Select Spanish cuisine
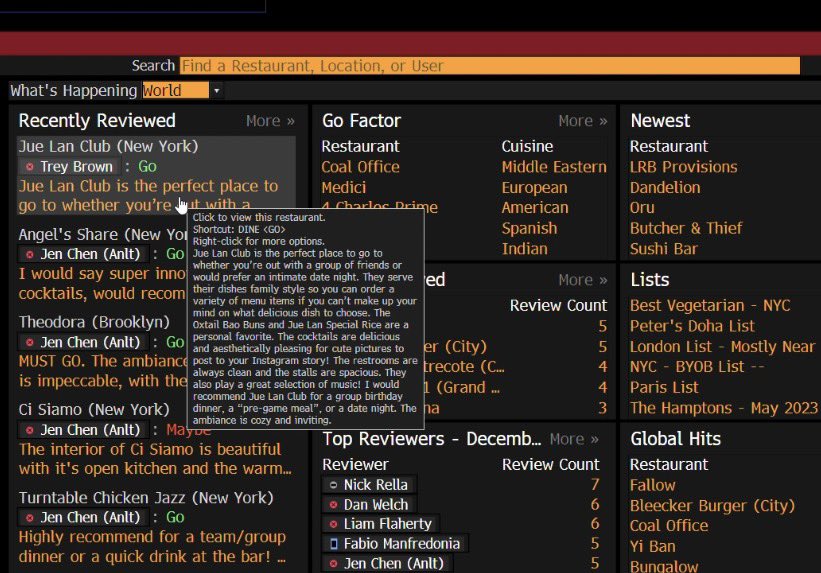This screenshot has height=573, width=821. point(529,228)
